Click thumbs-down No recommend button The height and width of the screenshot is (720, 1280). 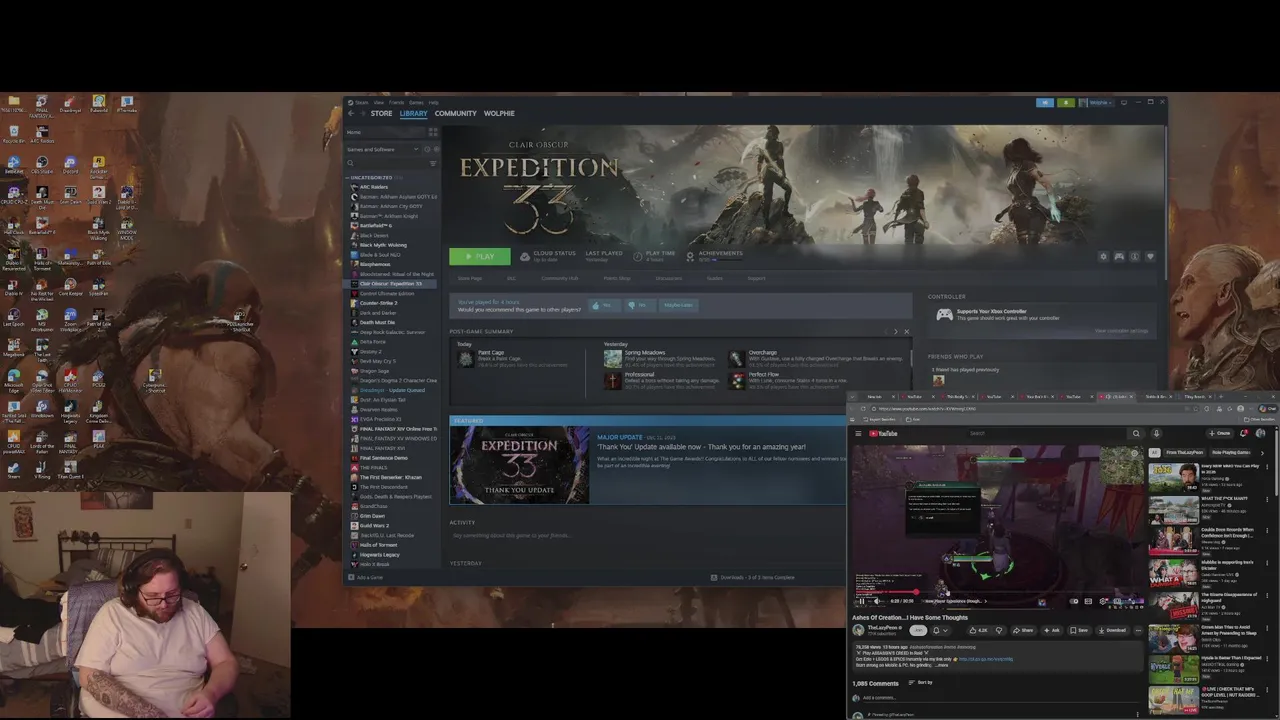[640, 305]
